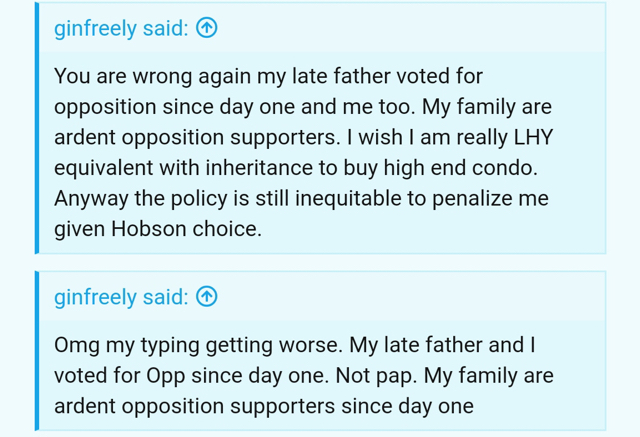Click the word "Omg" in the second quote

[x=77, y=346]
